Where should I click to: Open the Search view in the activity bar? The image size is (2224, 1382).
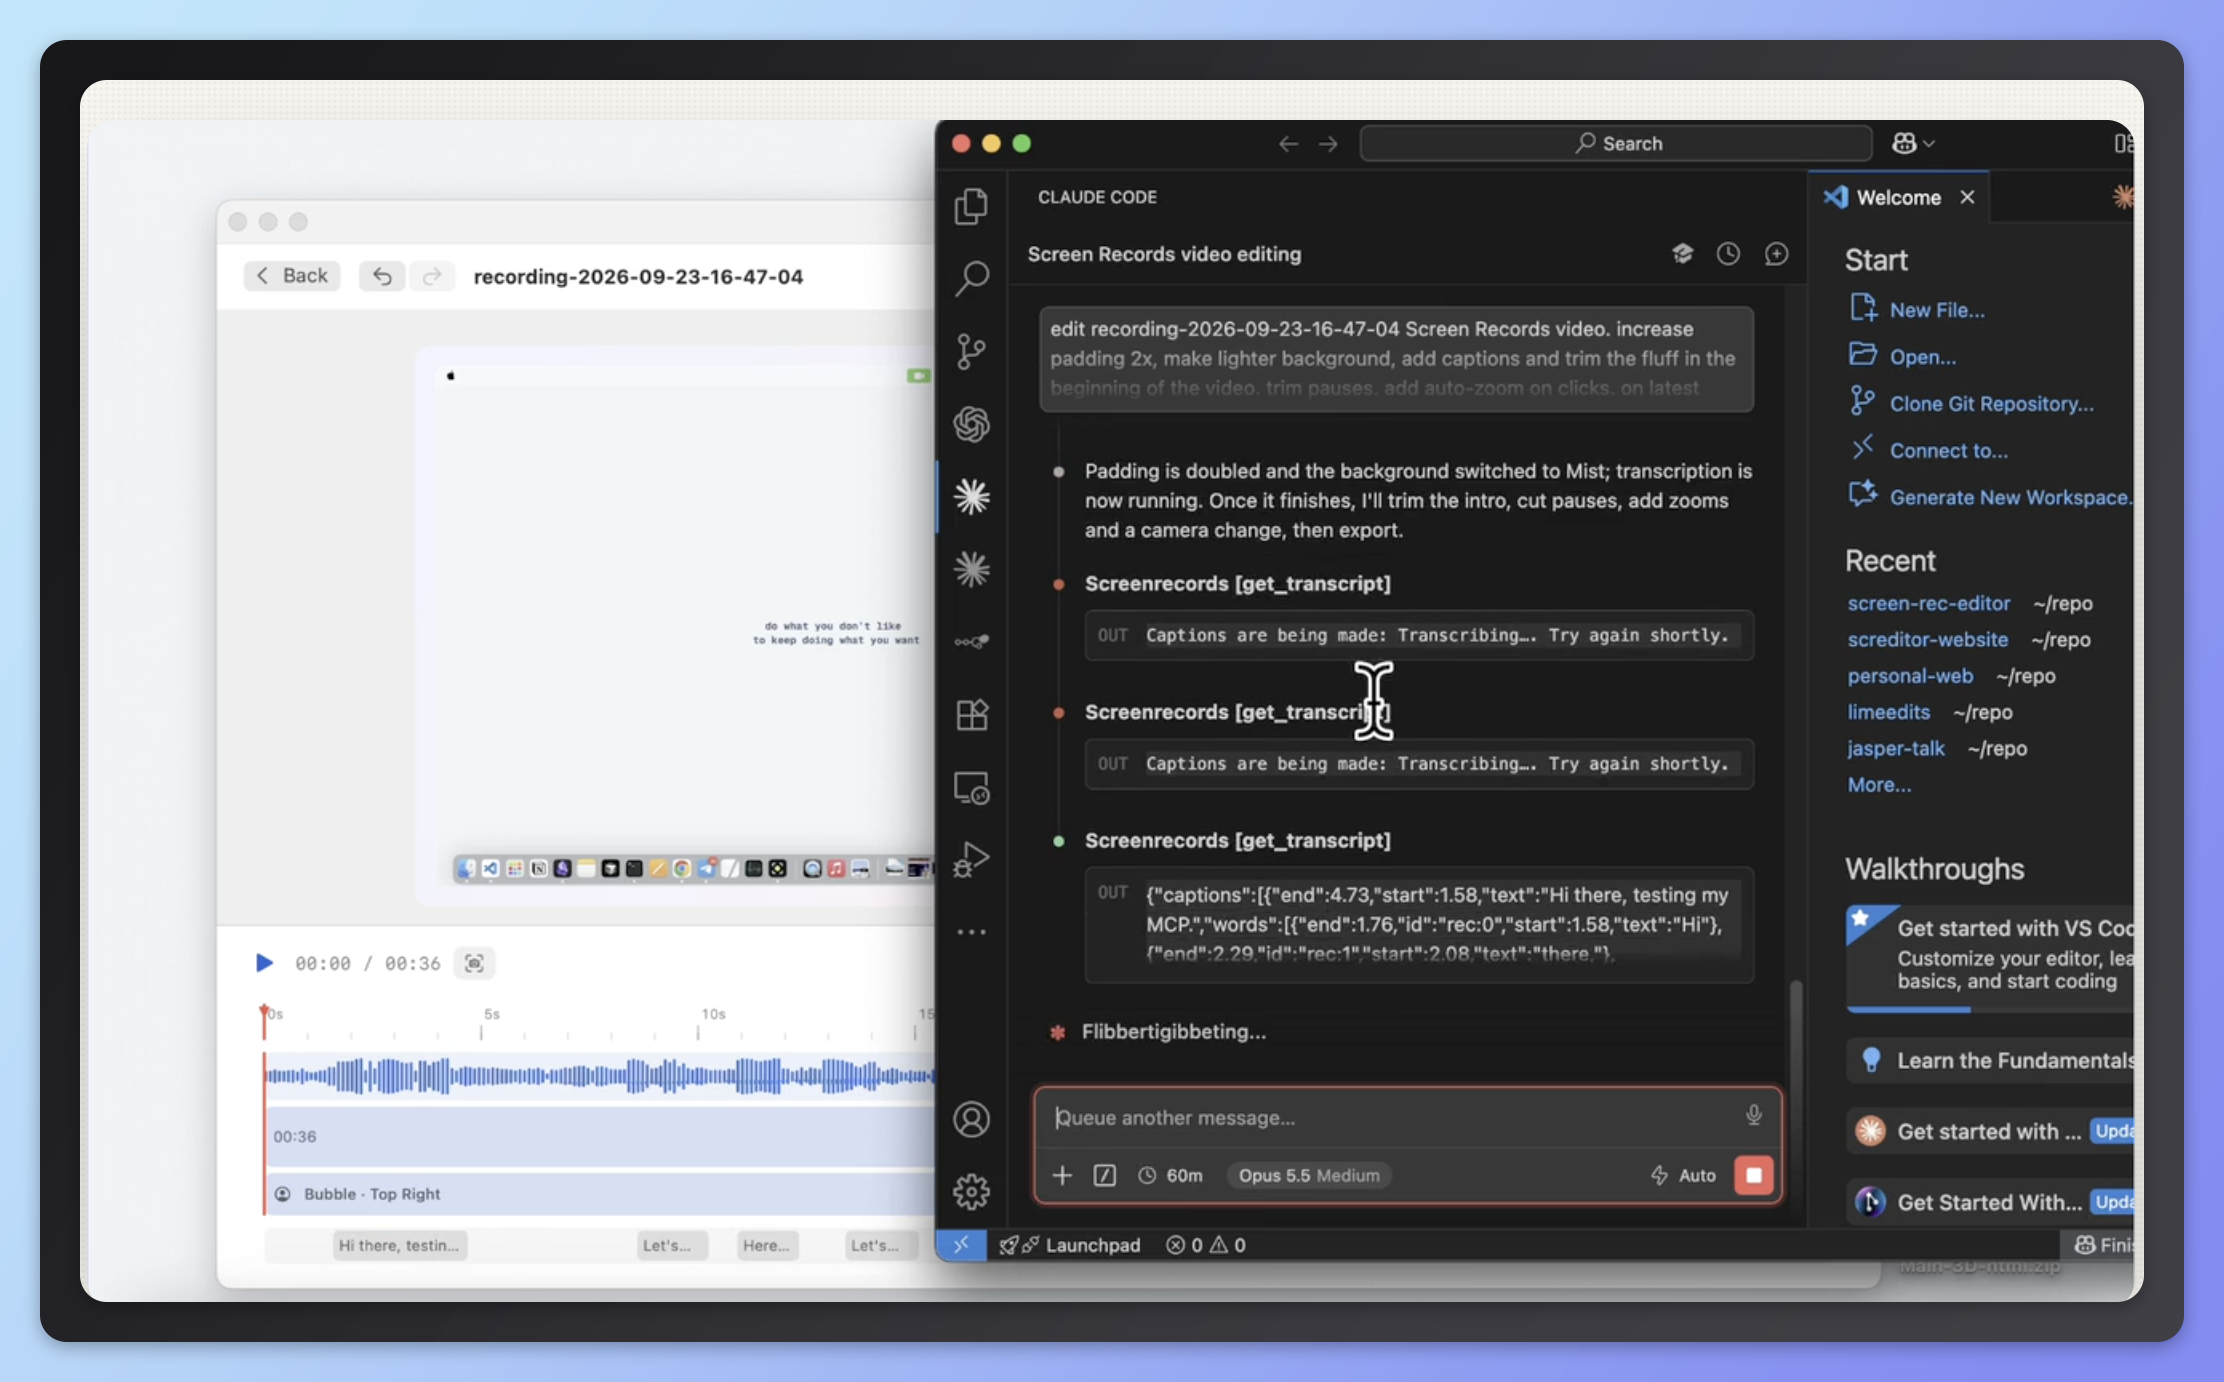(971, 279)
